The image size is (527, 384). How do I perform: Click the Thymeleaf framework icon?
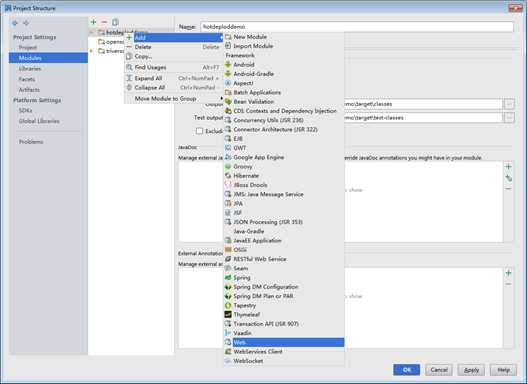228,315
